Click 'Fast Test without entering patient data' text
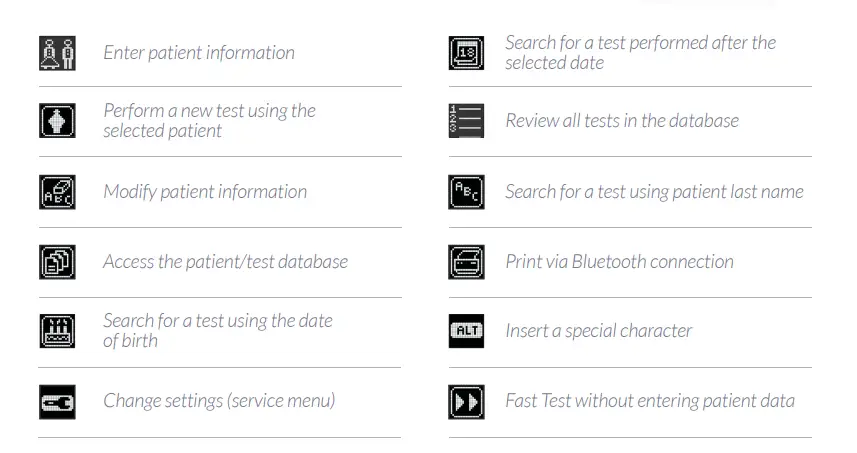Viewport: 857px width, 453px height. (x=650, y=400)
